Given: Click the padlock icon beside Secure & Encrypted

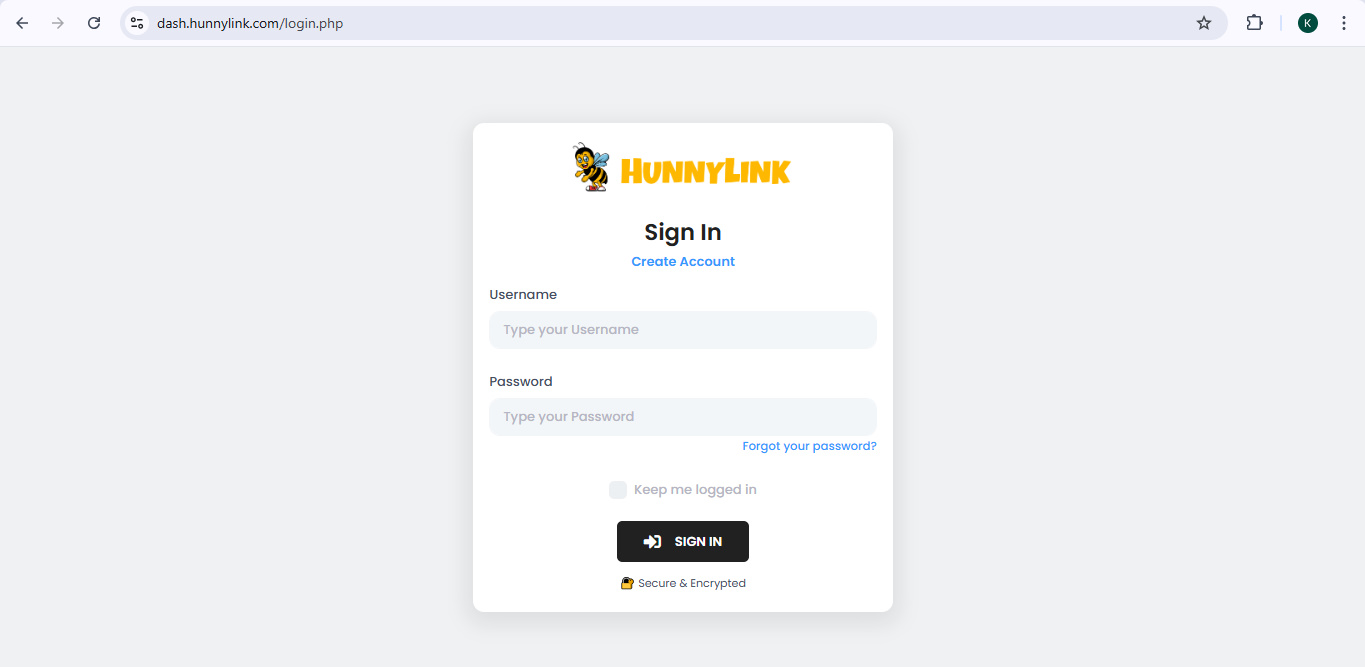Looking at the screenshot, I should pyautogui.click(x=627, y=583).
